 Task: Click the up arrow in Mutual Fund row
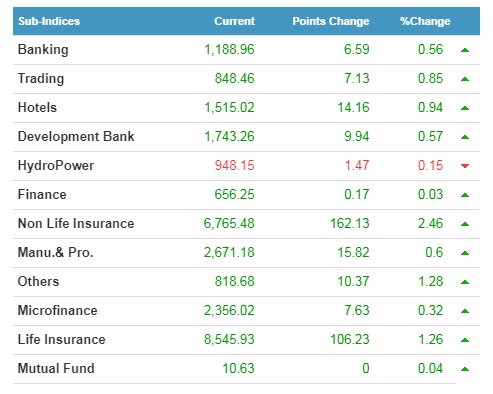coord(465,369)
